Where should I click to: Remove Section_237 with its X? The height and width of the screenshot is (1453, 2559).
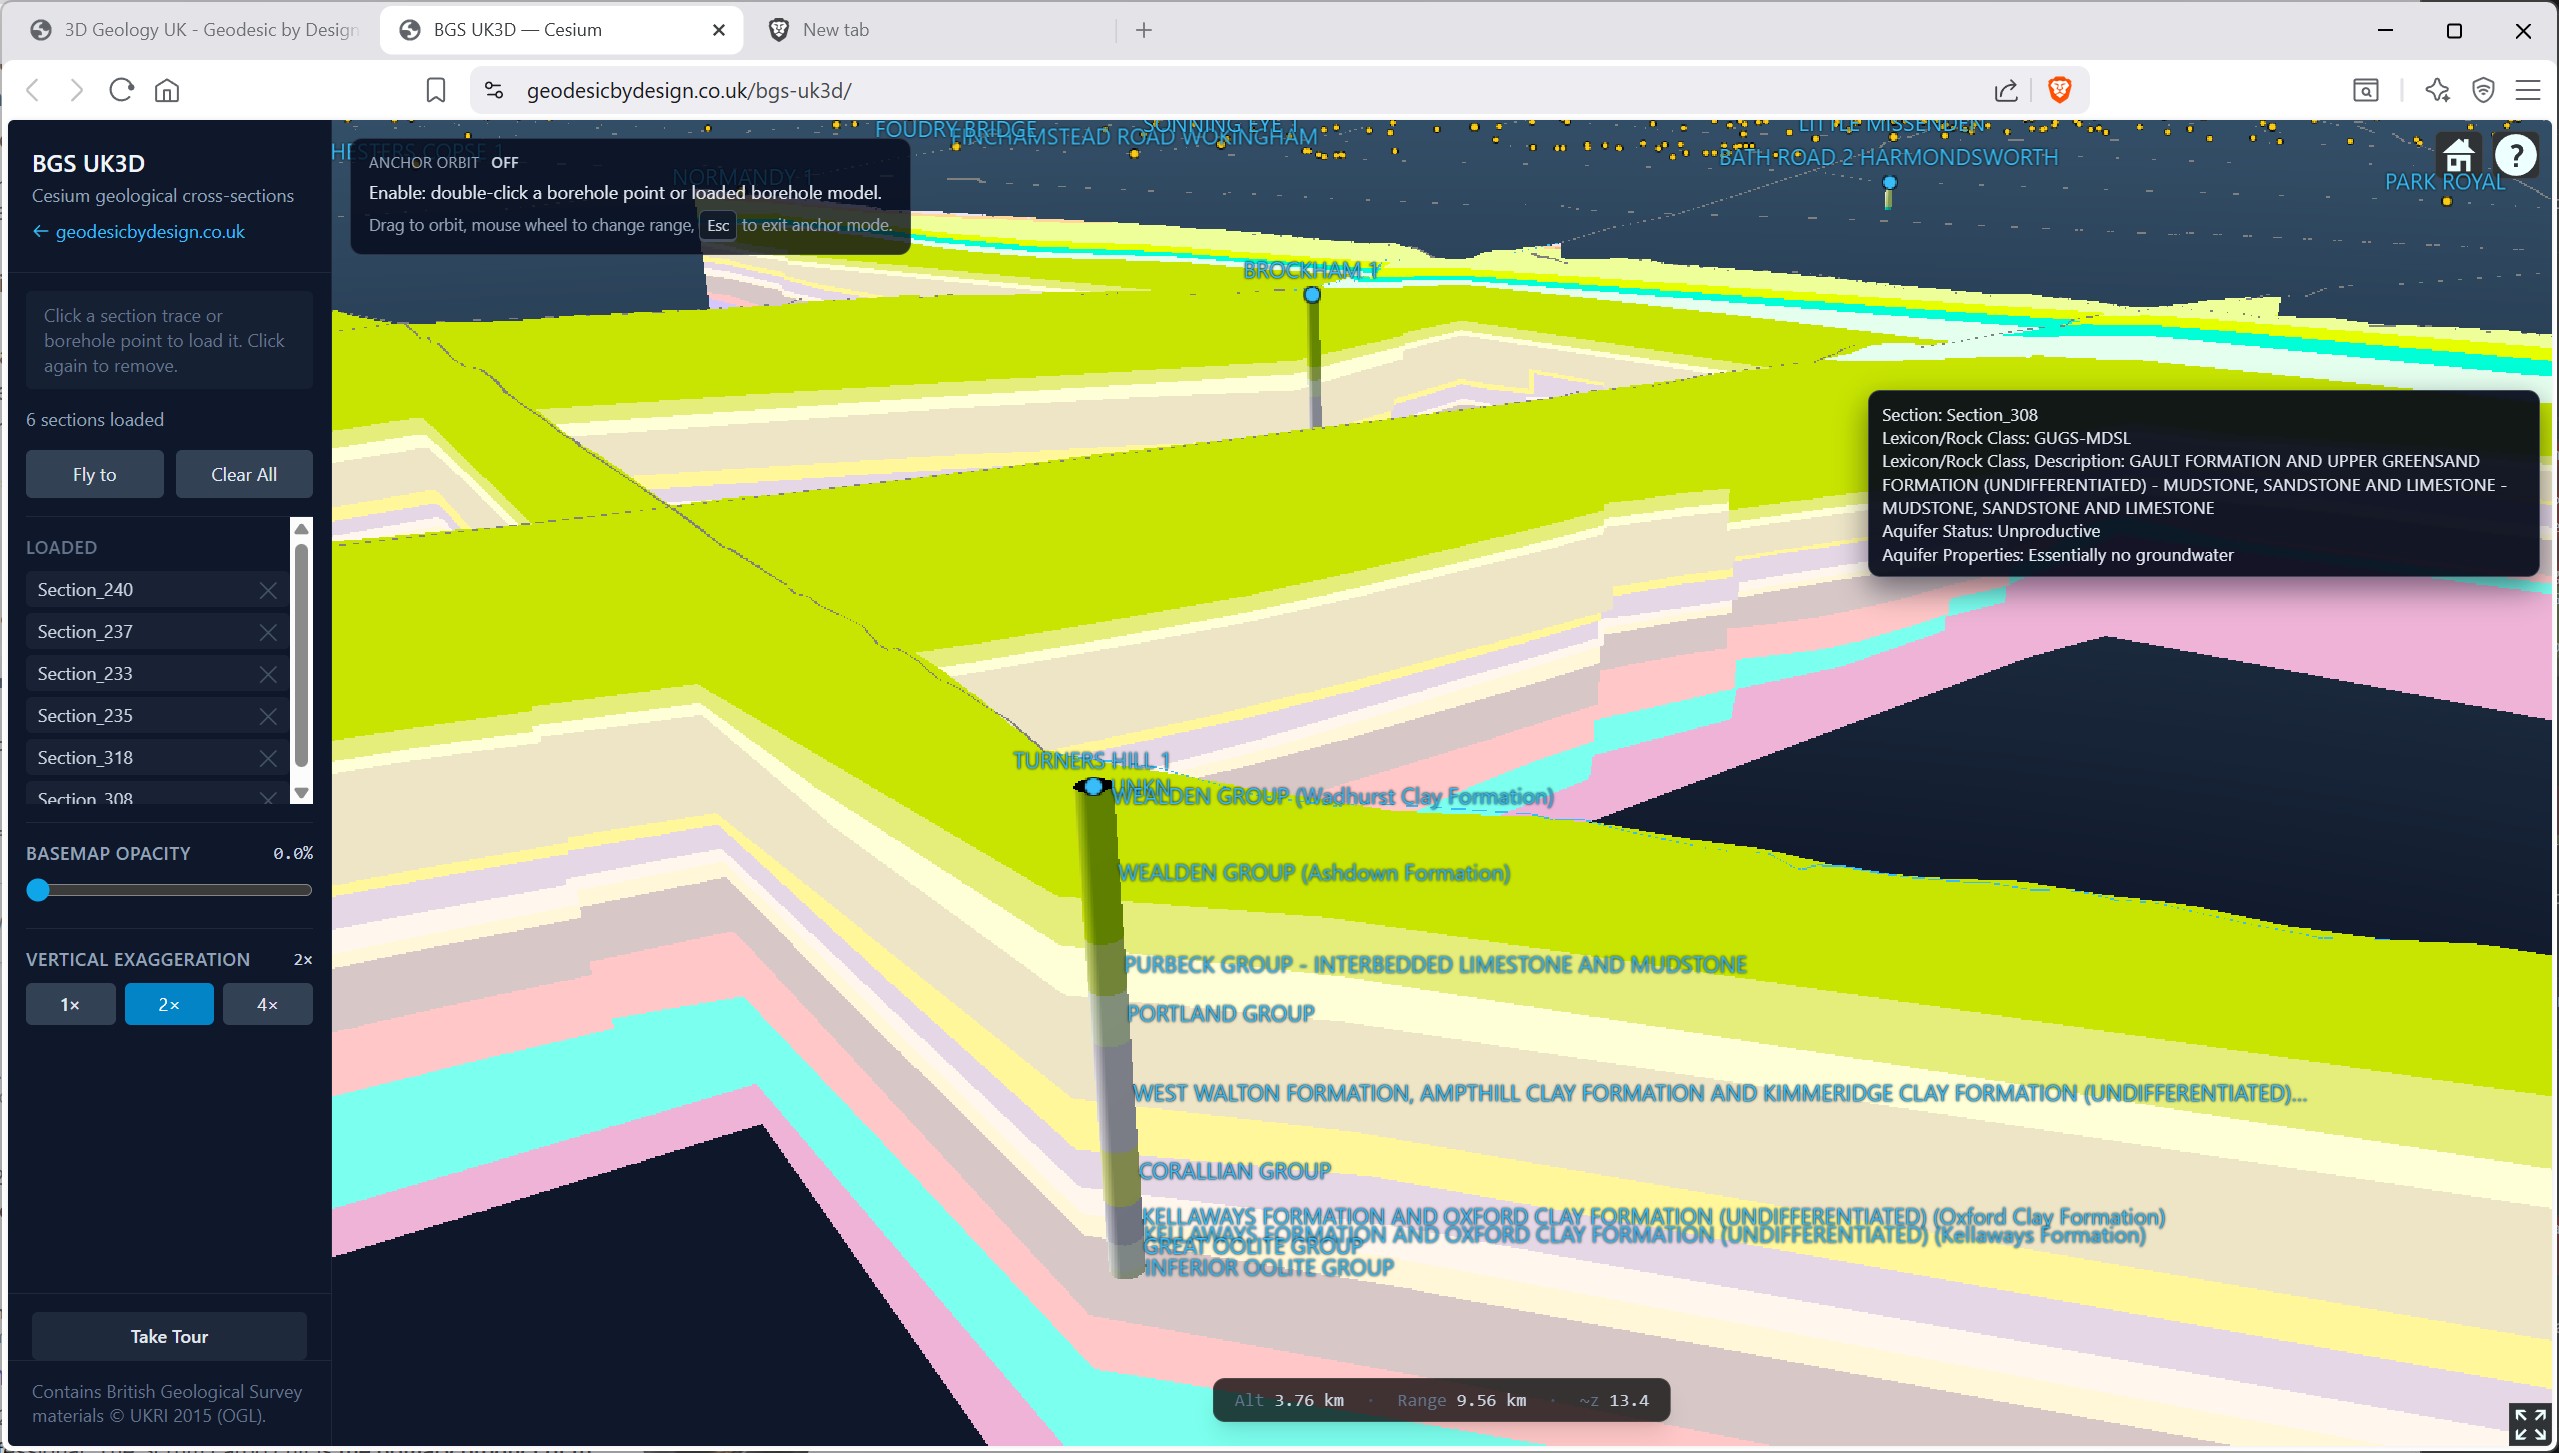tap(268, 632)
